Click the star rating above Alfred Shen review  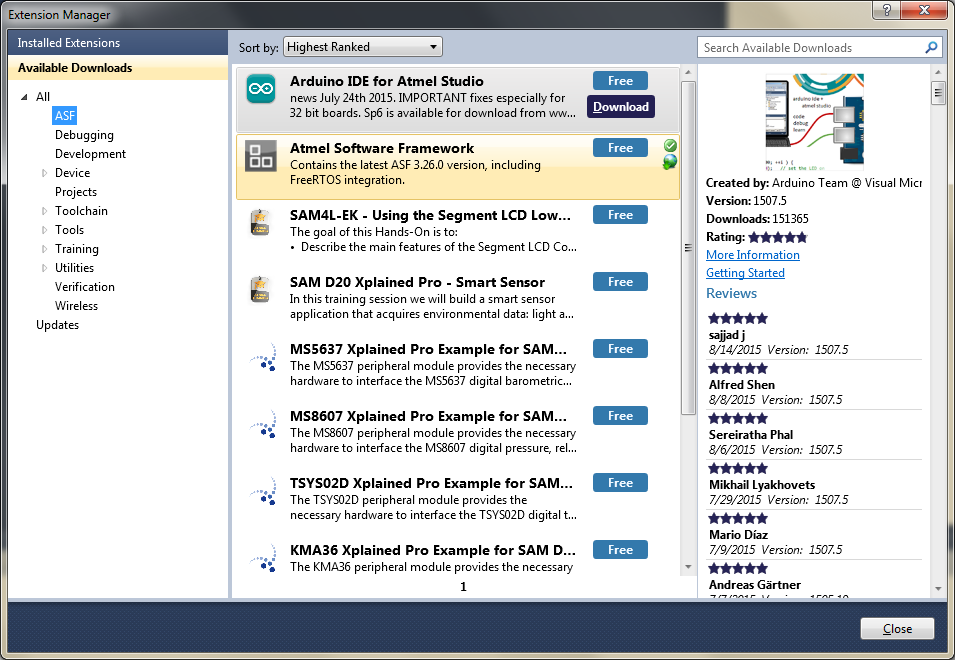click(x=738, y=368)
